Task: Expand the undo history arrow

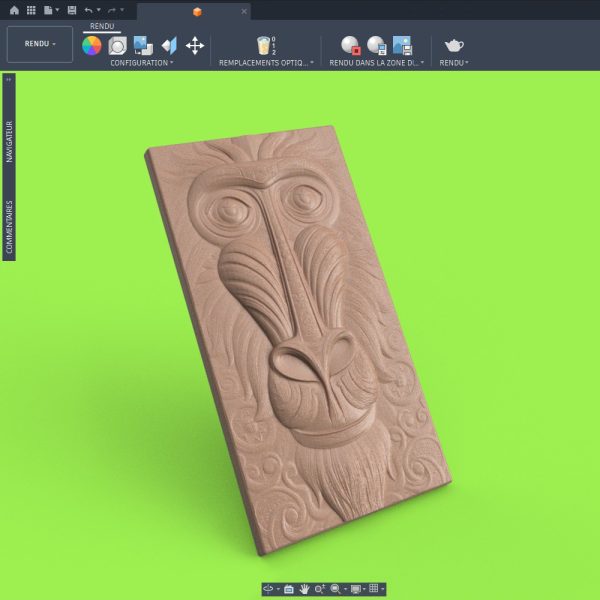Action: 99,10
